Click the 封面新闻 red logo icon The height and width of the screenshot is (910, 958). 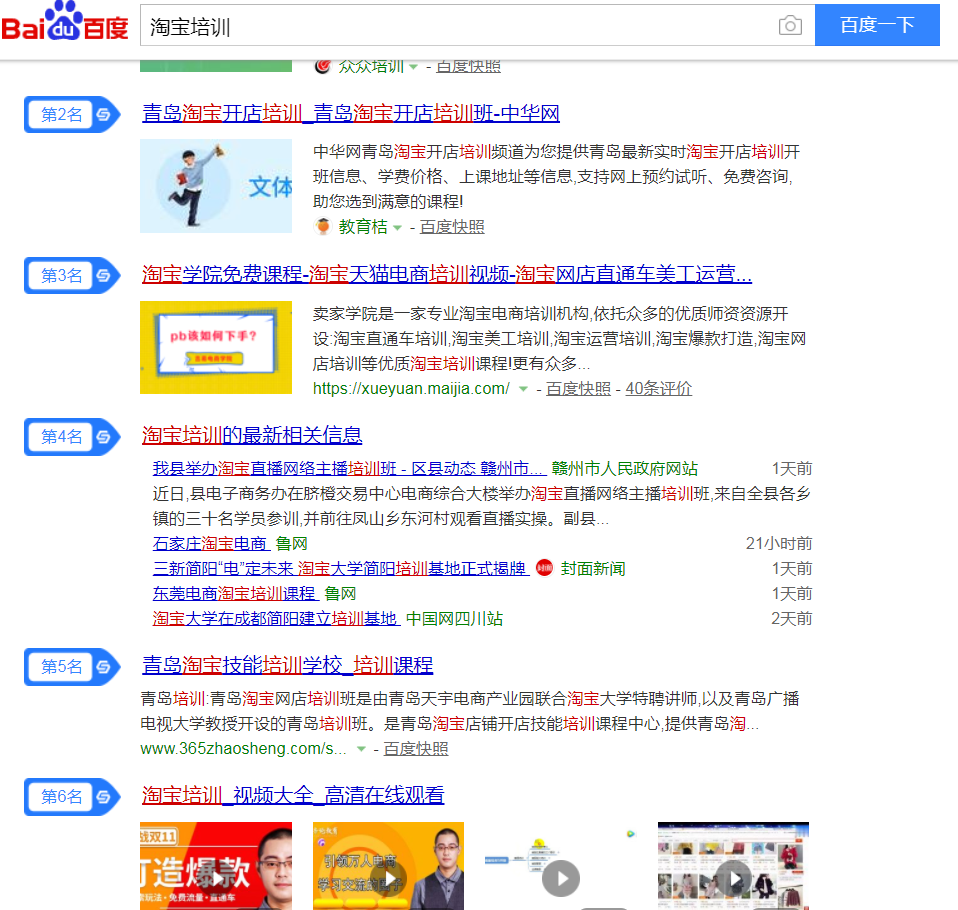[x=544, y=568]
